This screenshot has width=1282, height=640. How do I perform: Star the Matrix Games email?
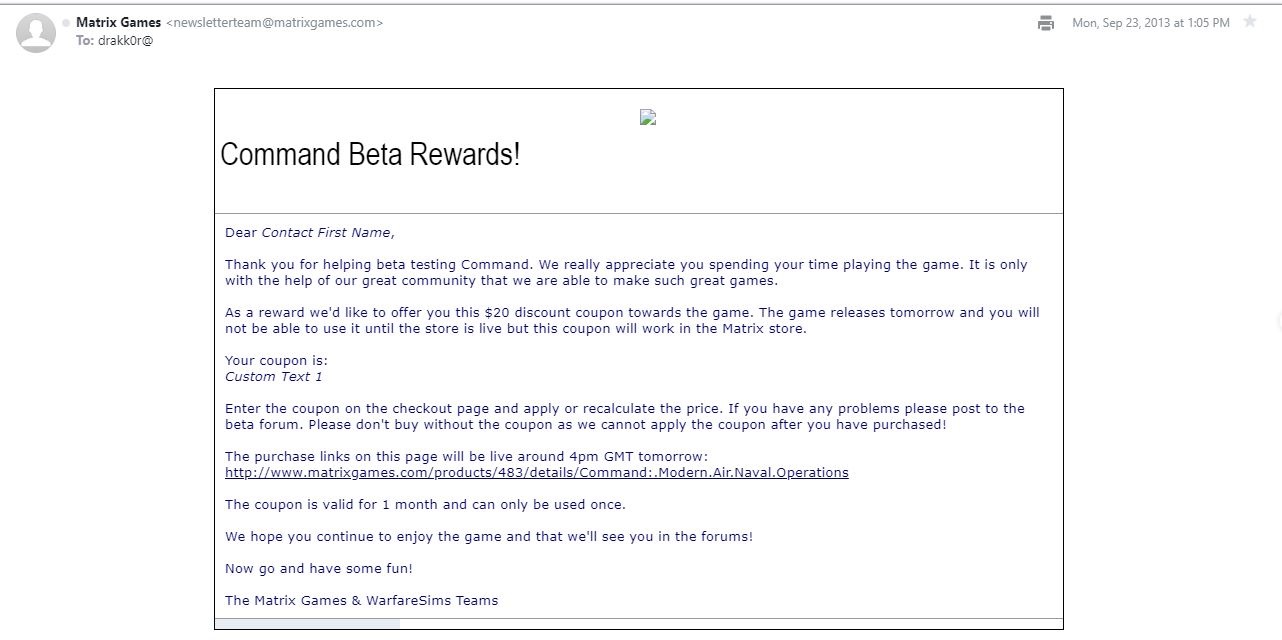coord(1250,22)
